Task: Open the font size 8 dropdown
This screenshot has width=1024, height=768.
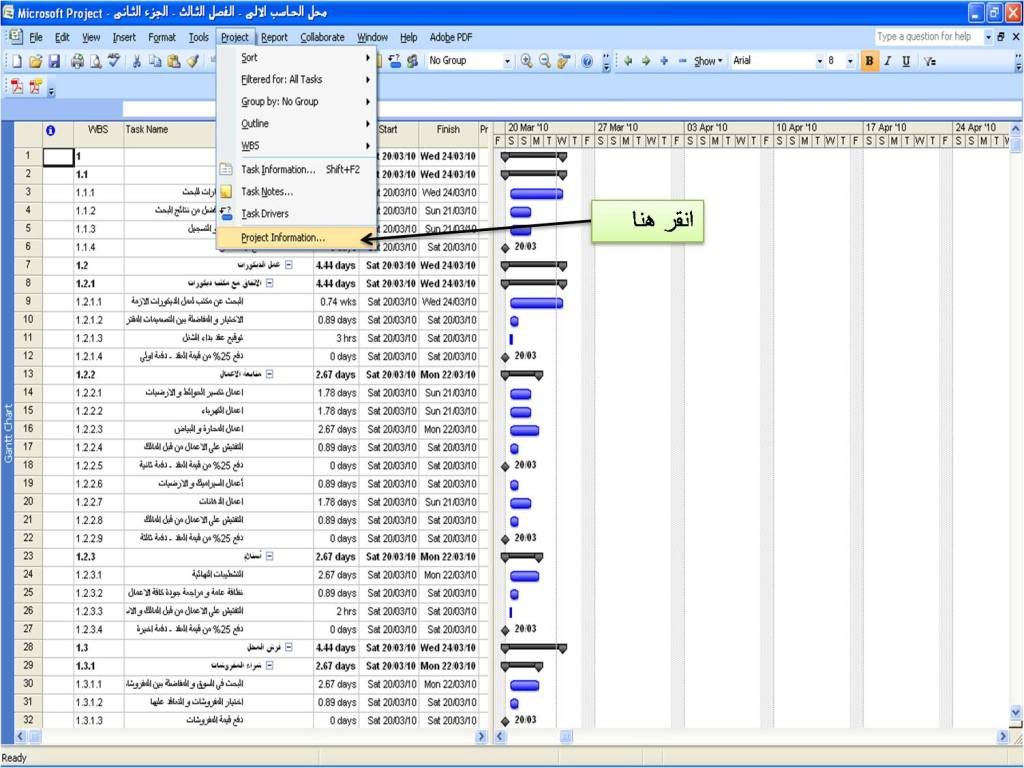Action: pyautogui.click(x=850, y=61)
